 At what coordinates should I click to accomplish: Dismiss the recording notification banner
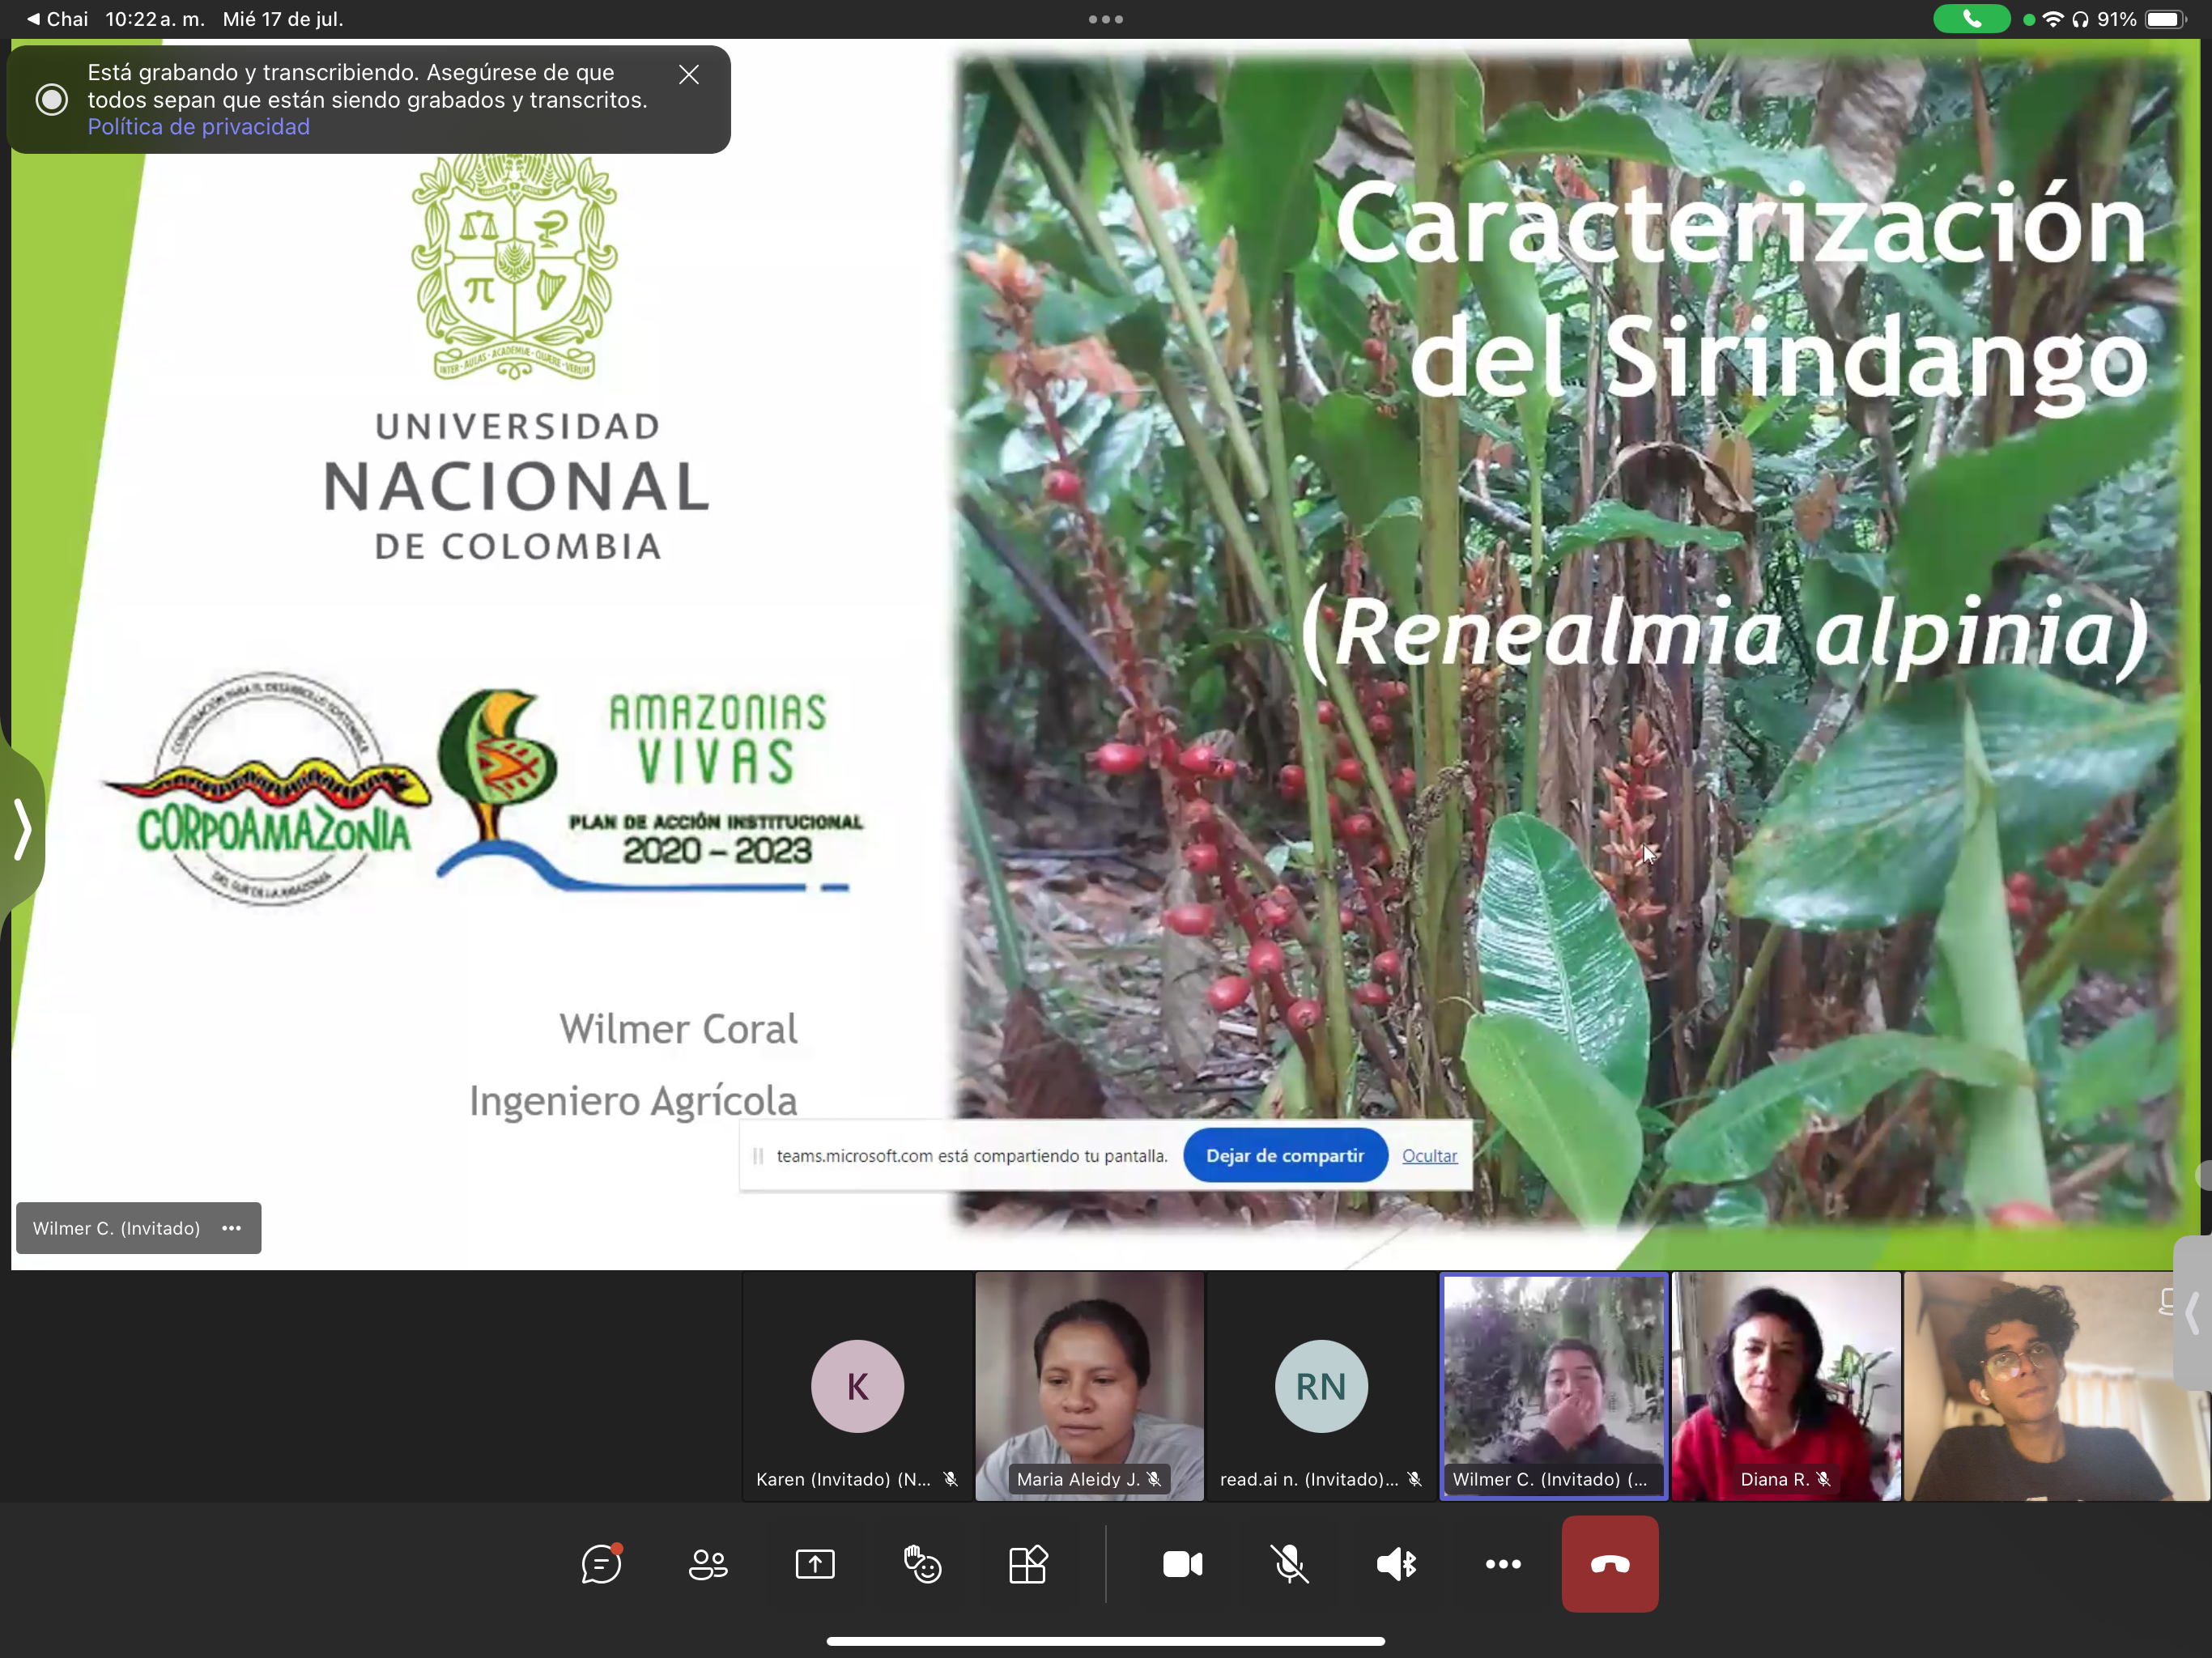689,74
